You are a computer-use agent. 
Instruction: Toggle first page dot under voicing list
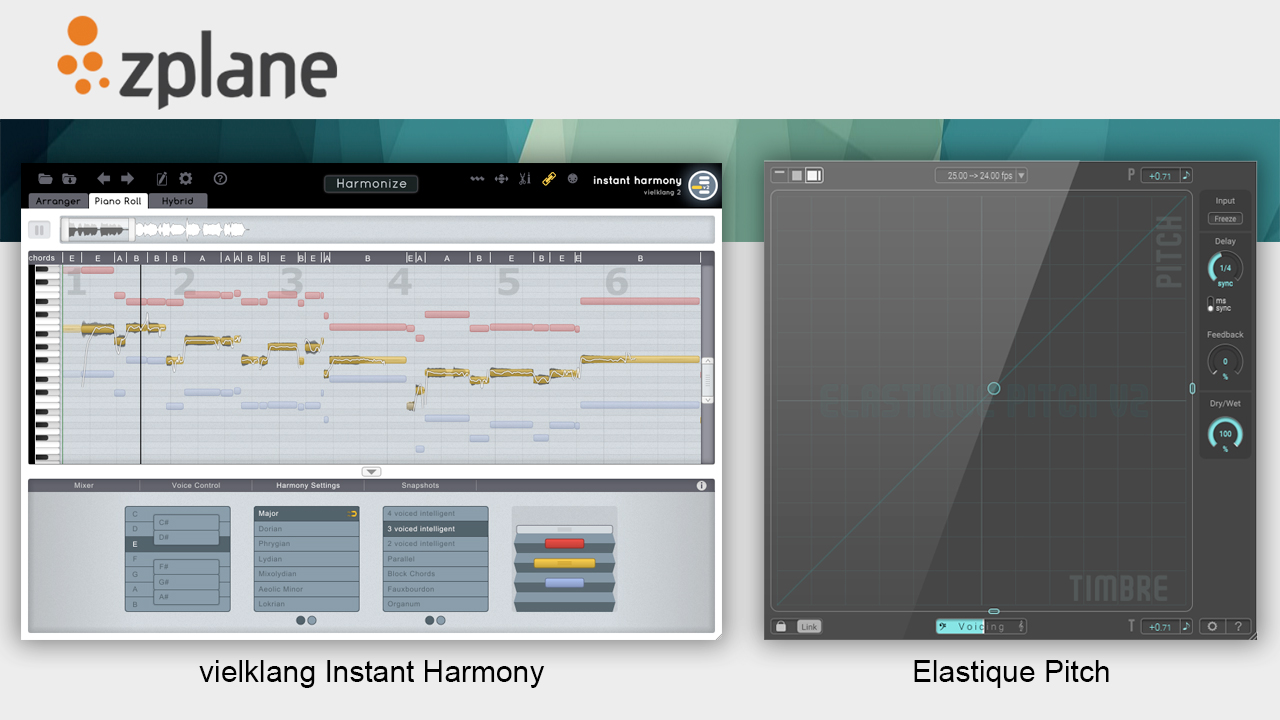pyautogui.click(x=430, y=620)
